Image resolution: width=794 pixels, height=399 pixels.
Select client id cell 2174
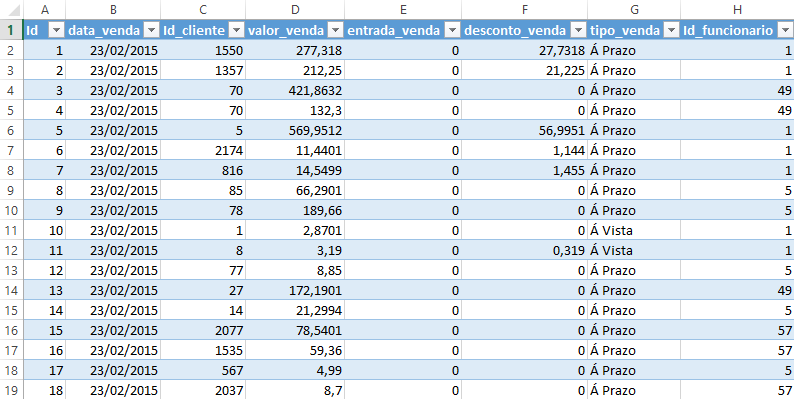(203, 150)
